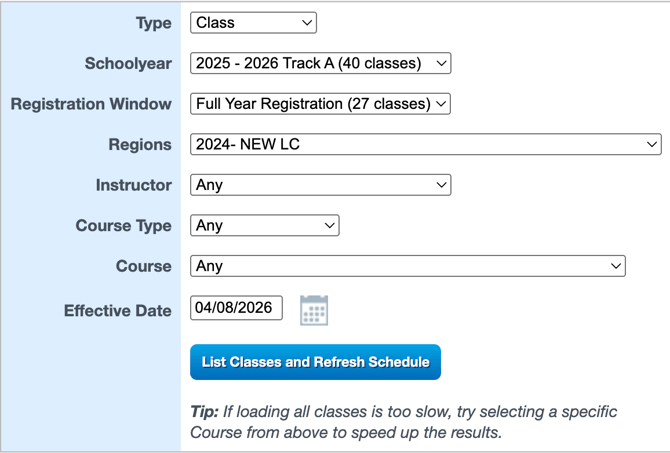Viewport: 670px width, 453px height.
Task: Click the Type field label
Action: click(153, 23)
